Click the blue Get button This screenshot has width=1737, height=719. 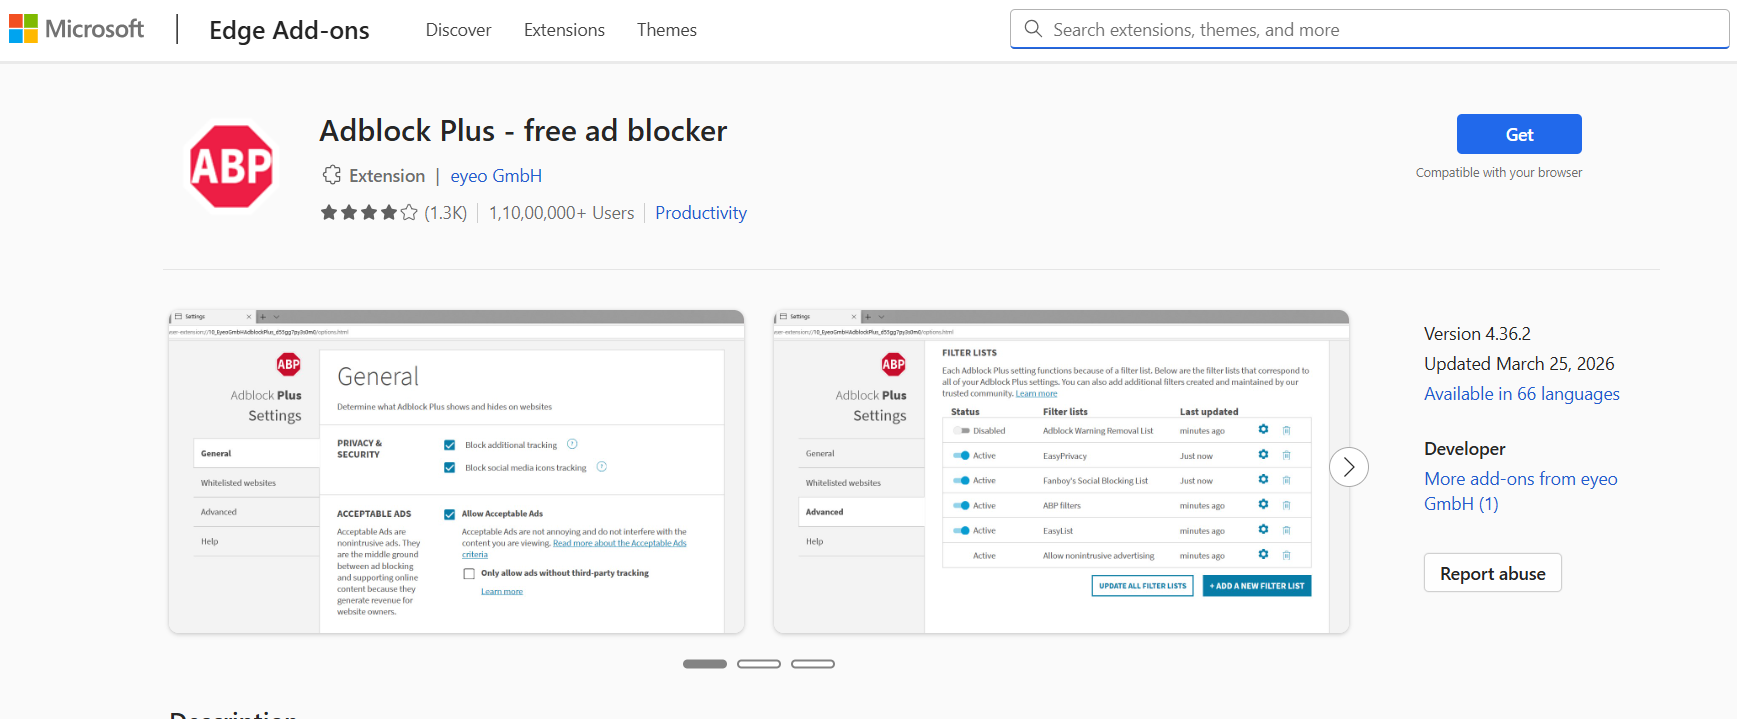click(1519, 134)
